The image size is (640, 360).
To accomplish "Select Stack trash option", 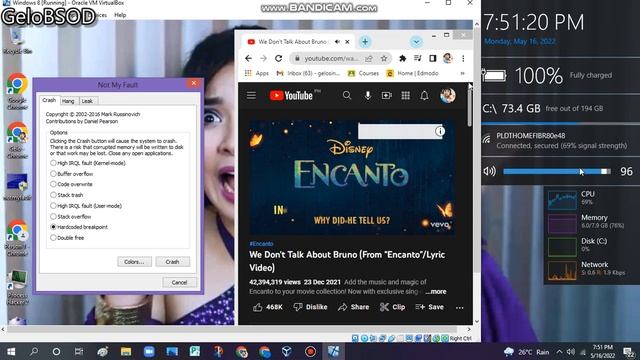I will coord(67,195).
